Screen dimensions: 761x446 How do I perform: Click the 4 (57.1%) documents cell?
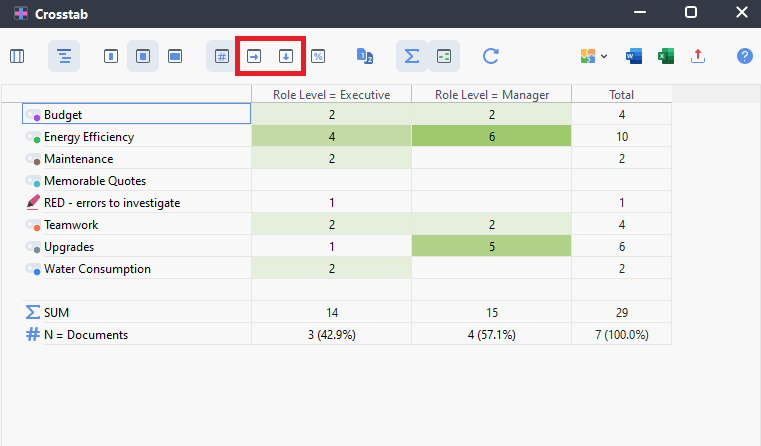click(x=492, y=335)
